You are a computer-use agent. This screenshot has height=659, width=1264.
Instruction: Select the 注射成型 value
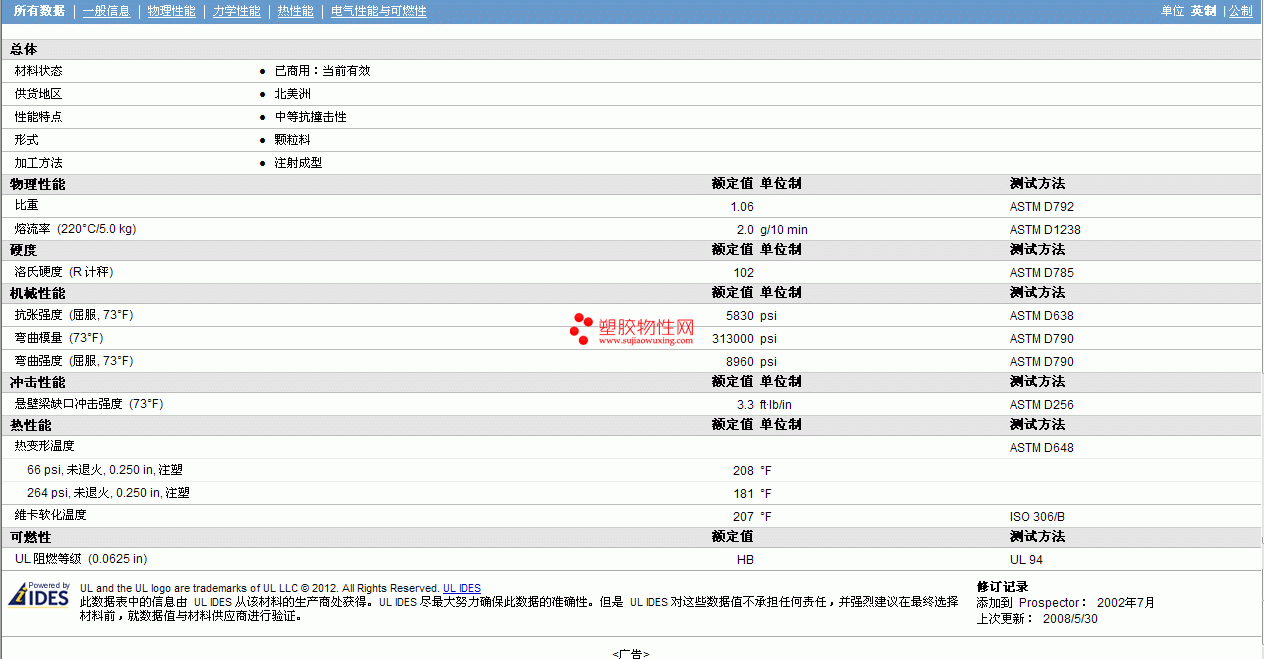pos(298,163)
